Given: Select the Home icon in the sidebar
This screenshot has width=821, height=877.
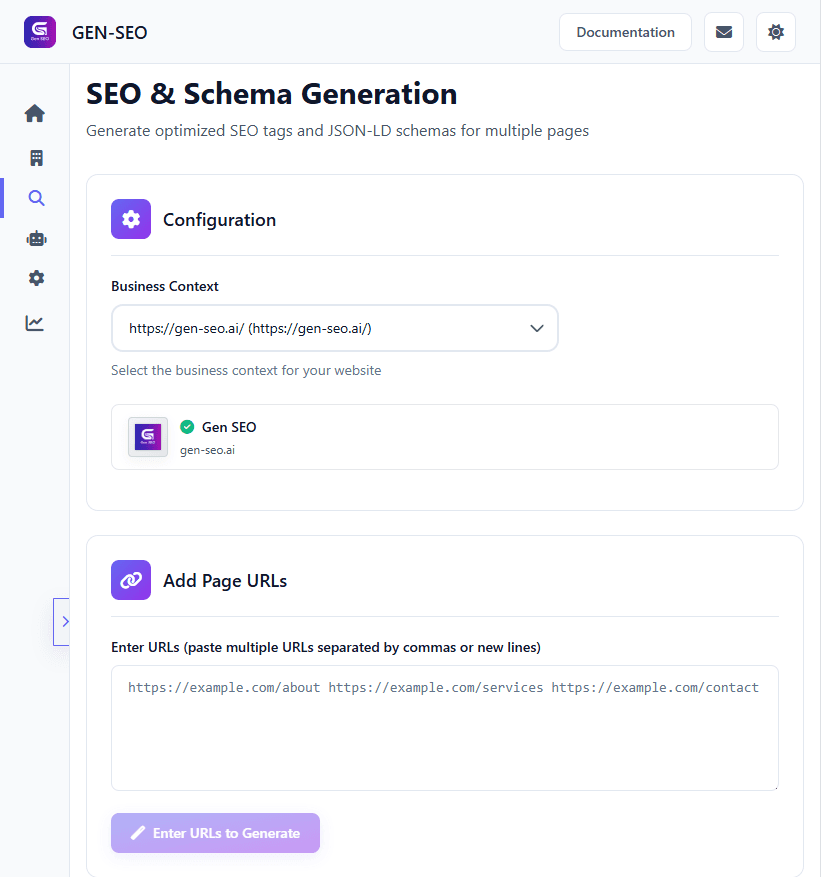Looking at the screenshot, I should 35,113.
